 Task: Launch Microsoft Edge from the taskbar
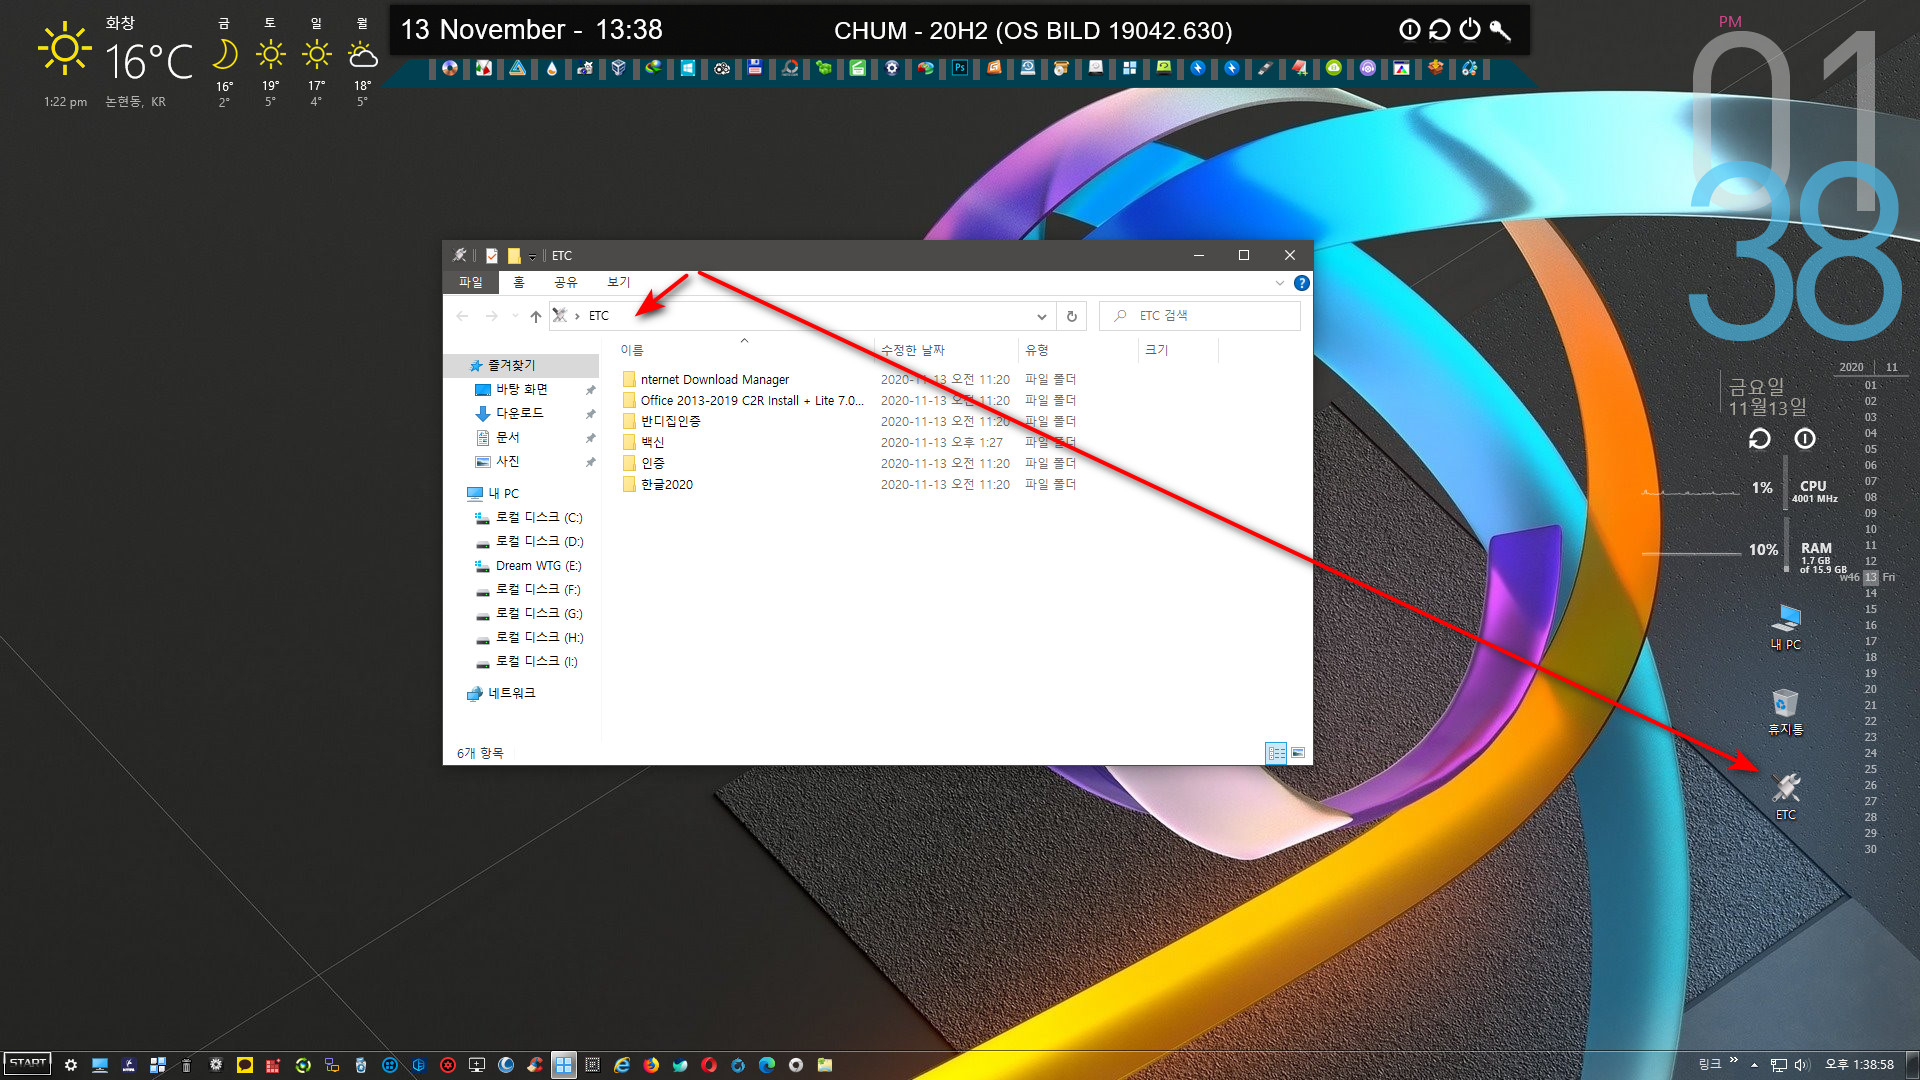point(767,1065)
